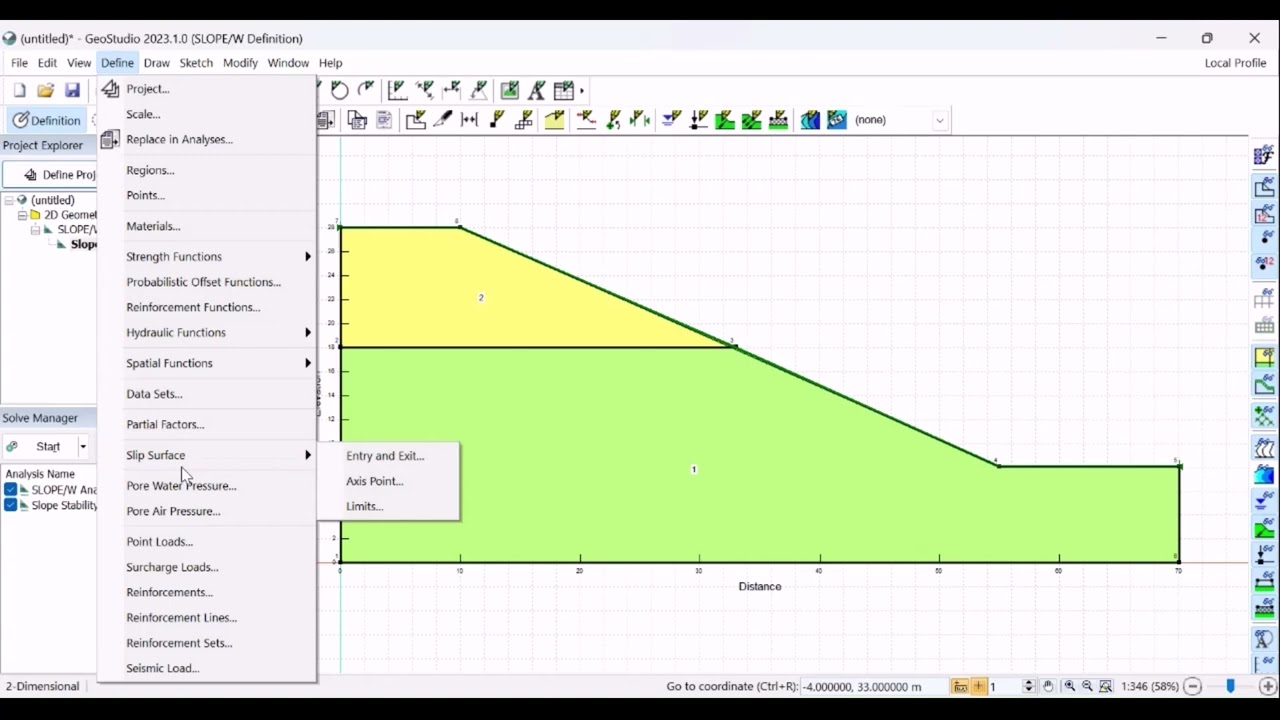The image size is (1280, 720).
Task: Open the Help menu
Action: 330,63
